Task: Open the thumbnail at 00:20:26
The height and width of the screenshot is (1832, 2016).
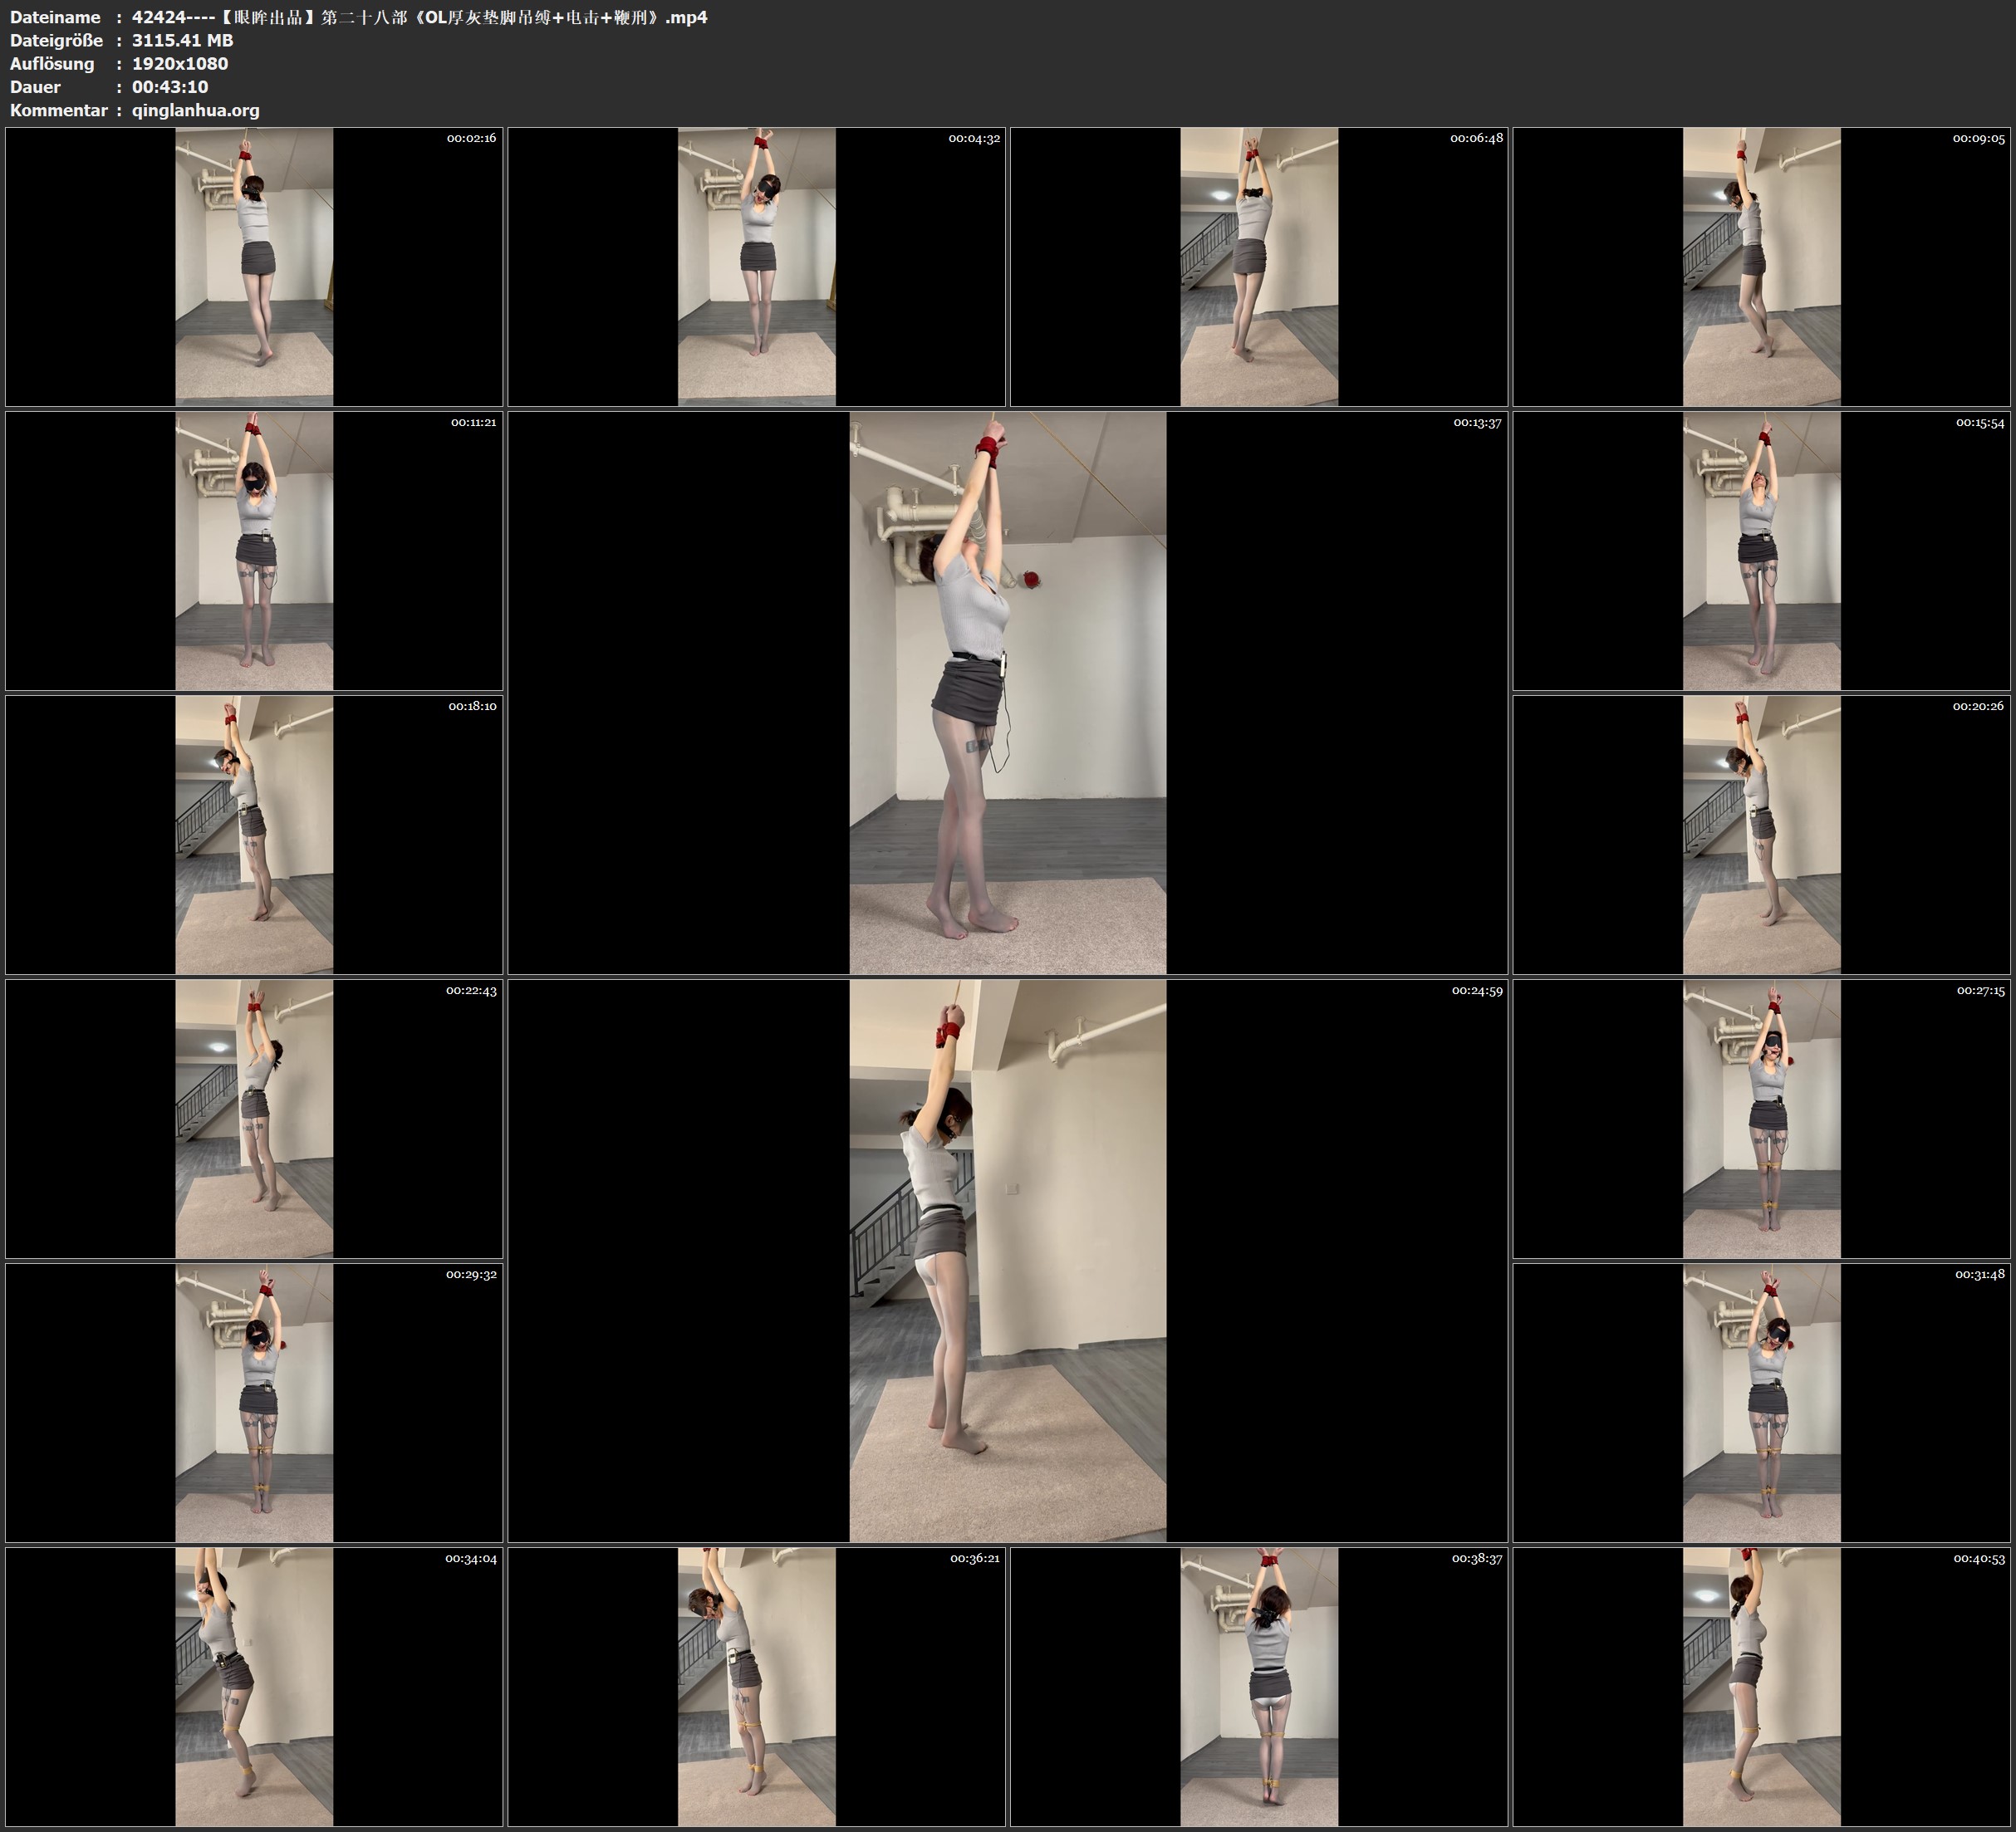Action: (1761, 834)
